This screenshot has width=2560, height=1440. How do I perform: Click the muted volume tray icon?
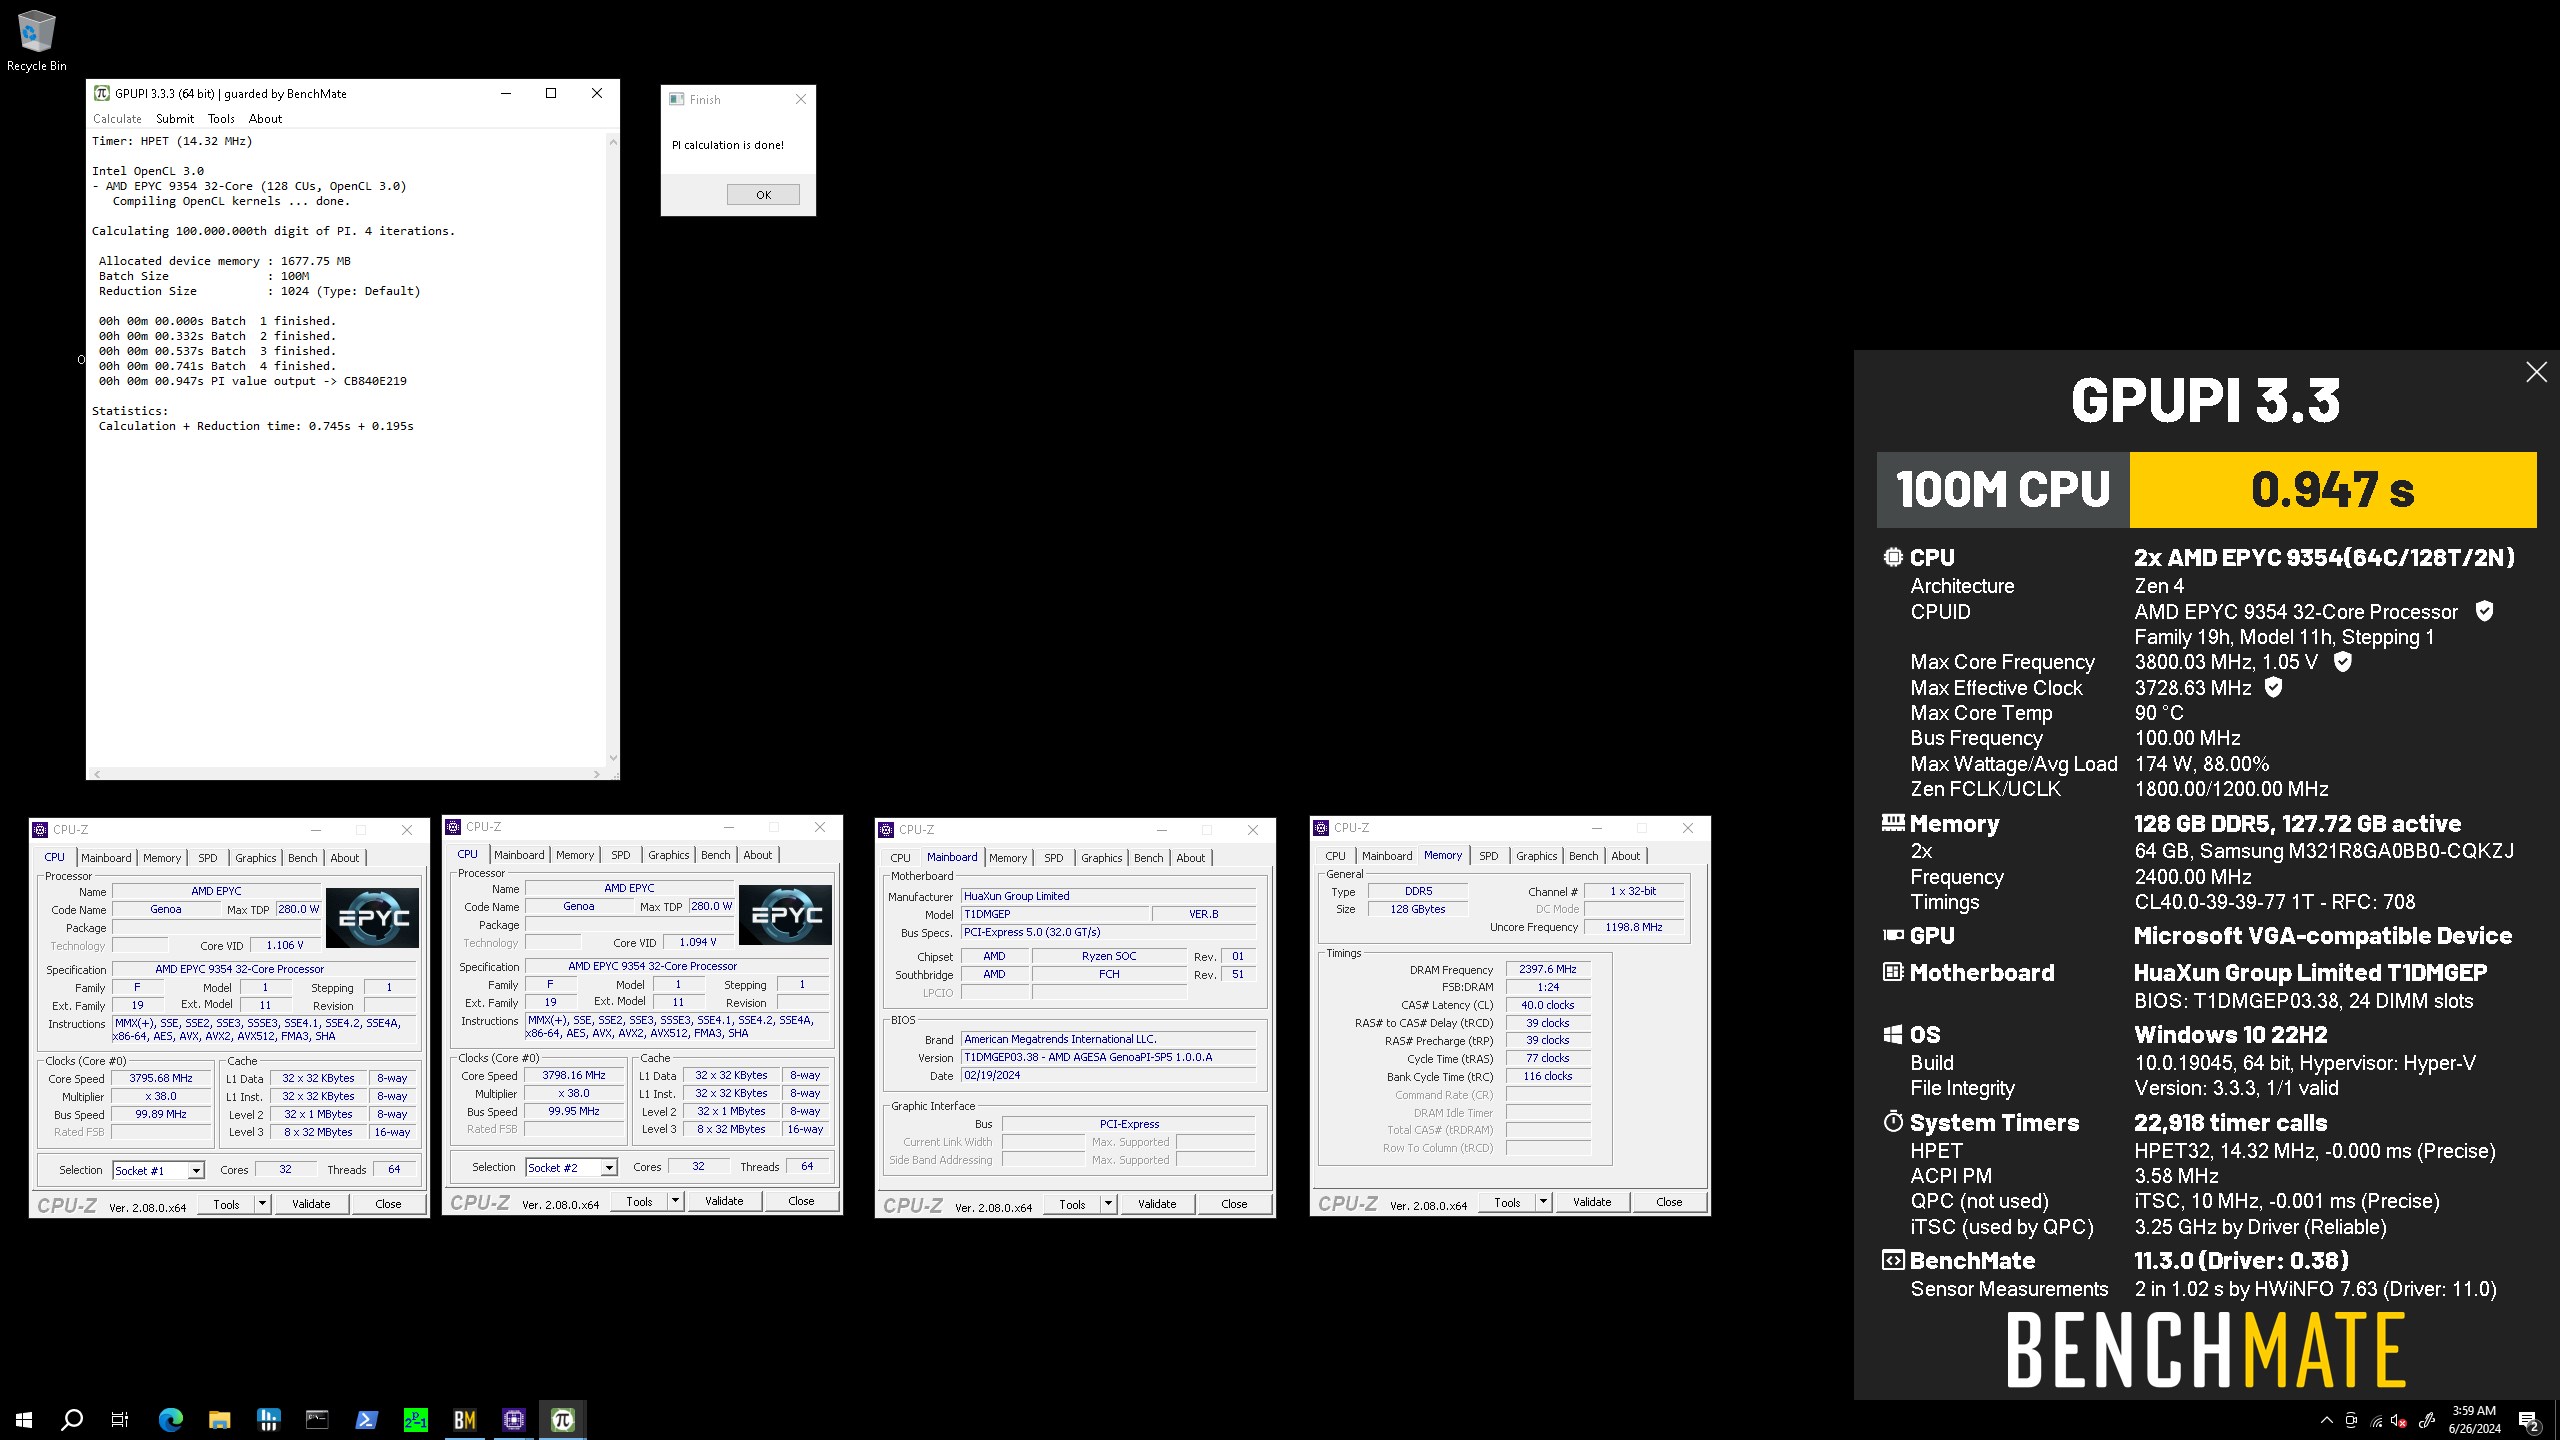[2400, 1420]
